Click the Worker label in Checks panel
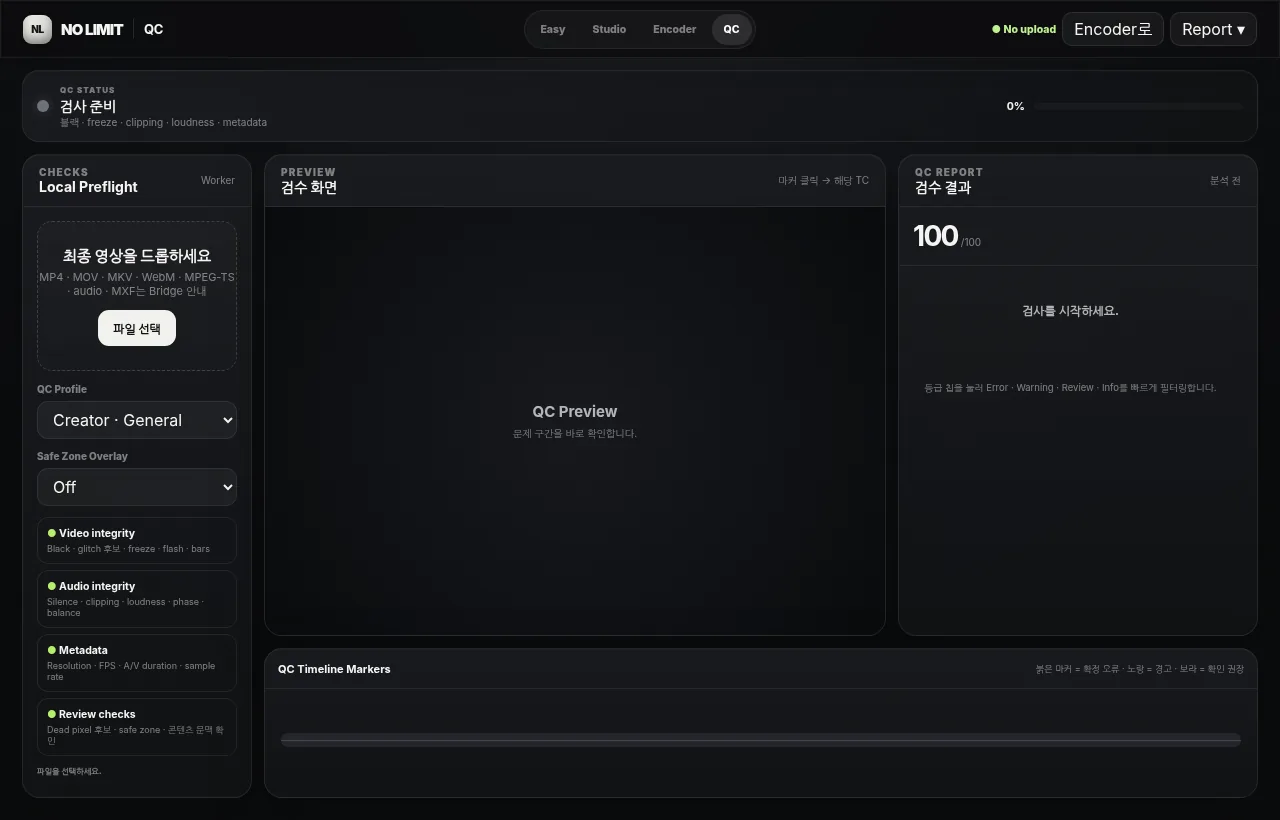Viewport: 1280px width, 820px height. pyautogui.click(x=218, y=180)
